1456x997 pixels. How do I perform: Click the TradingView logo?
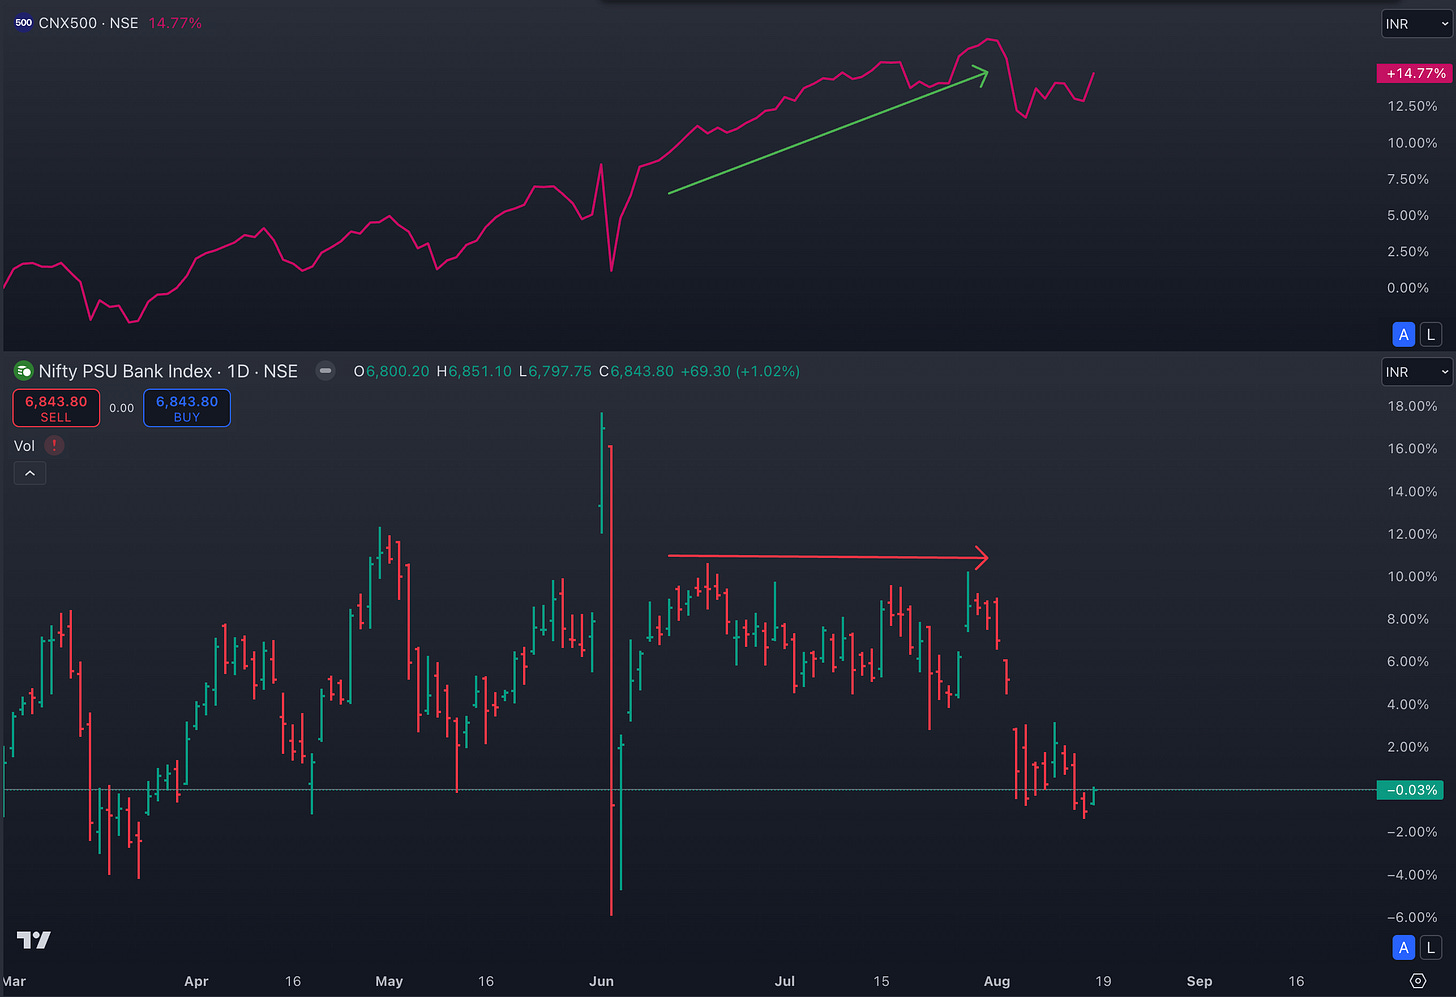(x=34, y=940)
